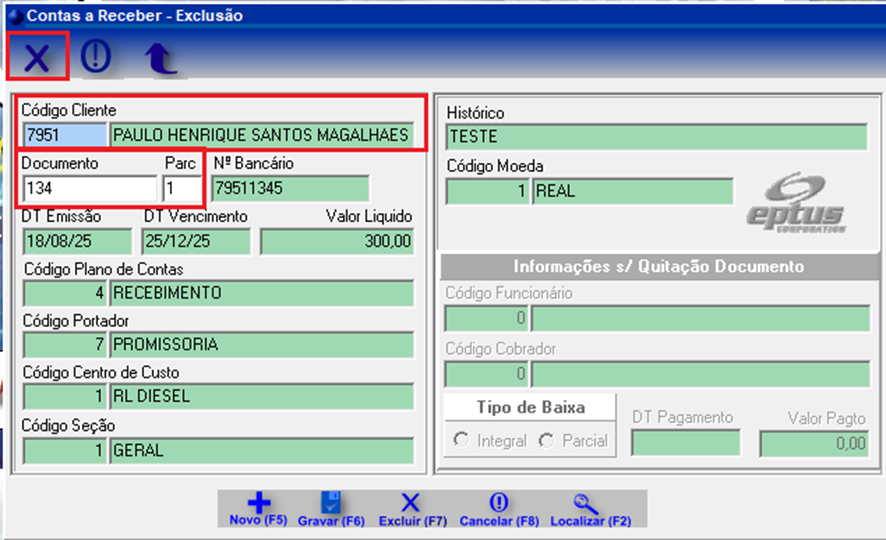Click the DT Emissão date field

tap(76, 241)
